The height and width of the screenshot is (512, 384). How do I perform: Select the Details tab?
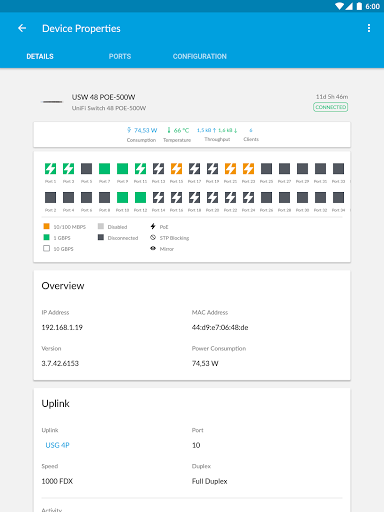point(40,56)
